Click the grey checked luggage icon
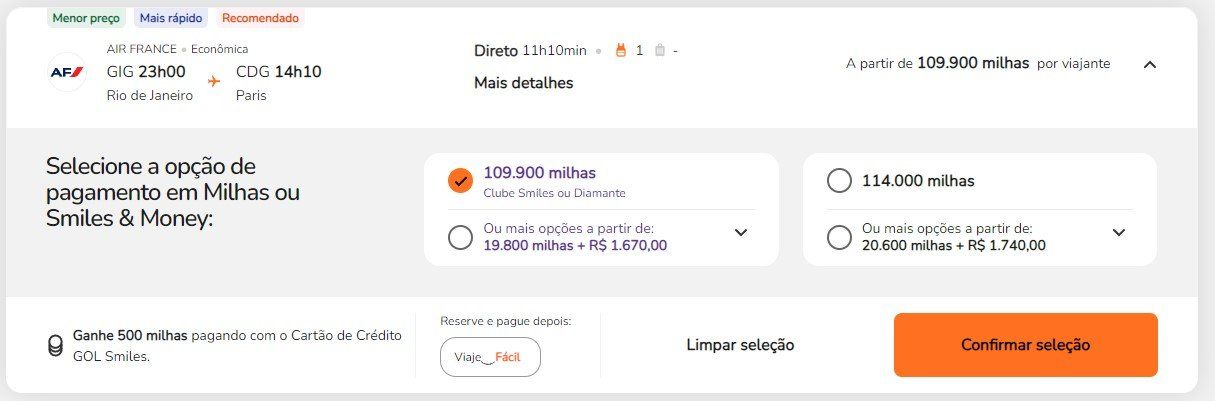 (660, 50)
